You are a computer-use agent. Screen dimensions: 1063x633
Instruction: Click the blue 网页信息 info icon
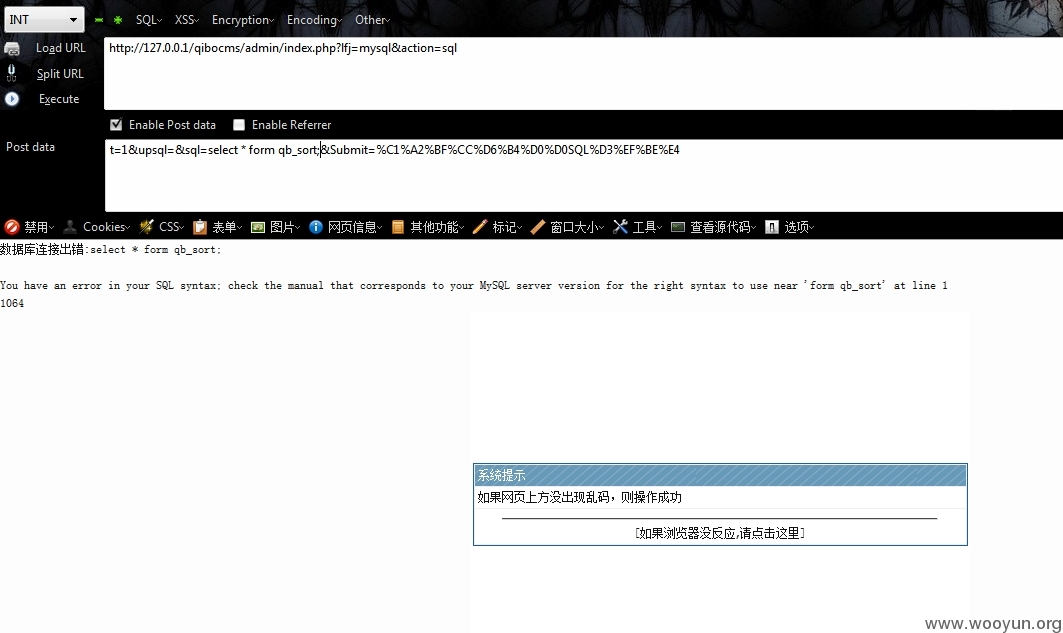click(316, 227)
